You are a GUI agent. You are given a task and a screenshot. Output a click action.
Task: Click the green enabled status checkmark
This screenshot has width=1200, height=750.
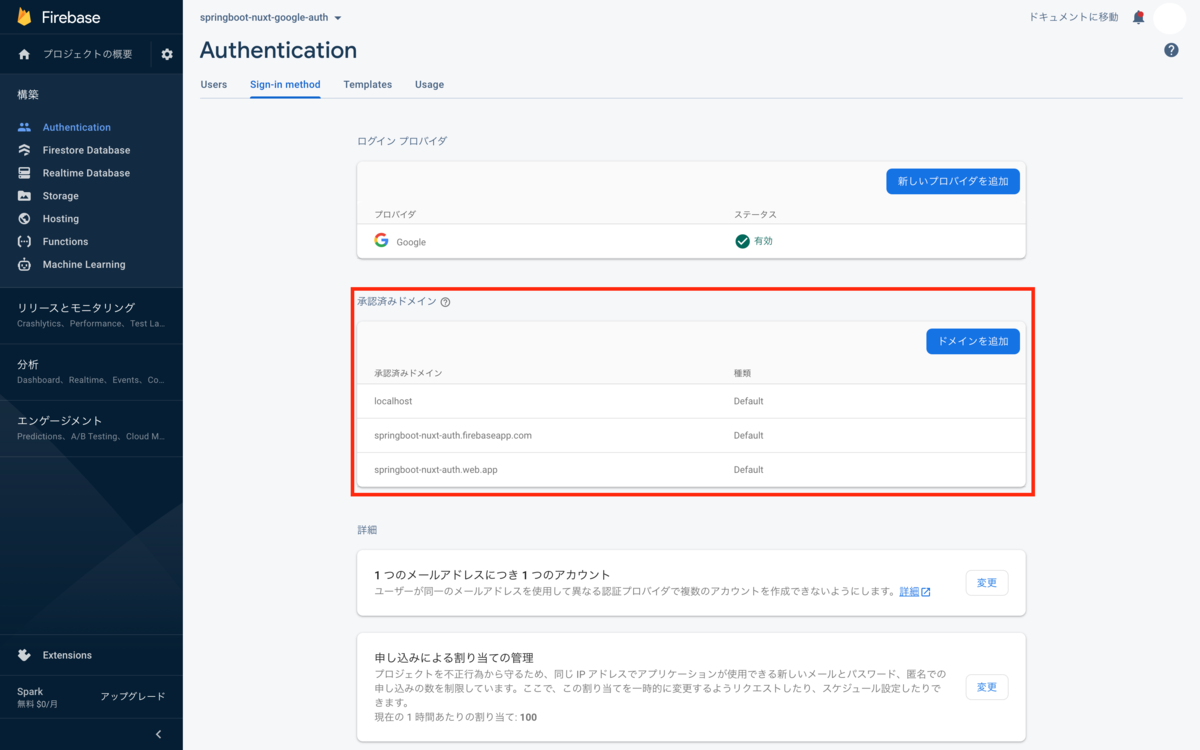pyautogui.click(x=742, y=241)
